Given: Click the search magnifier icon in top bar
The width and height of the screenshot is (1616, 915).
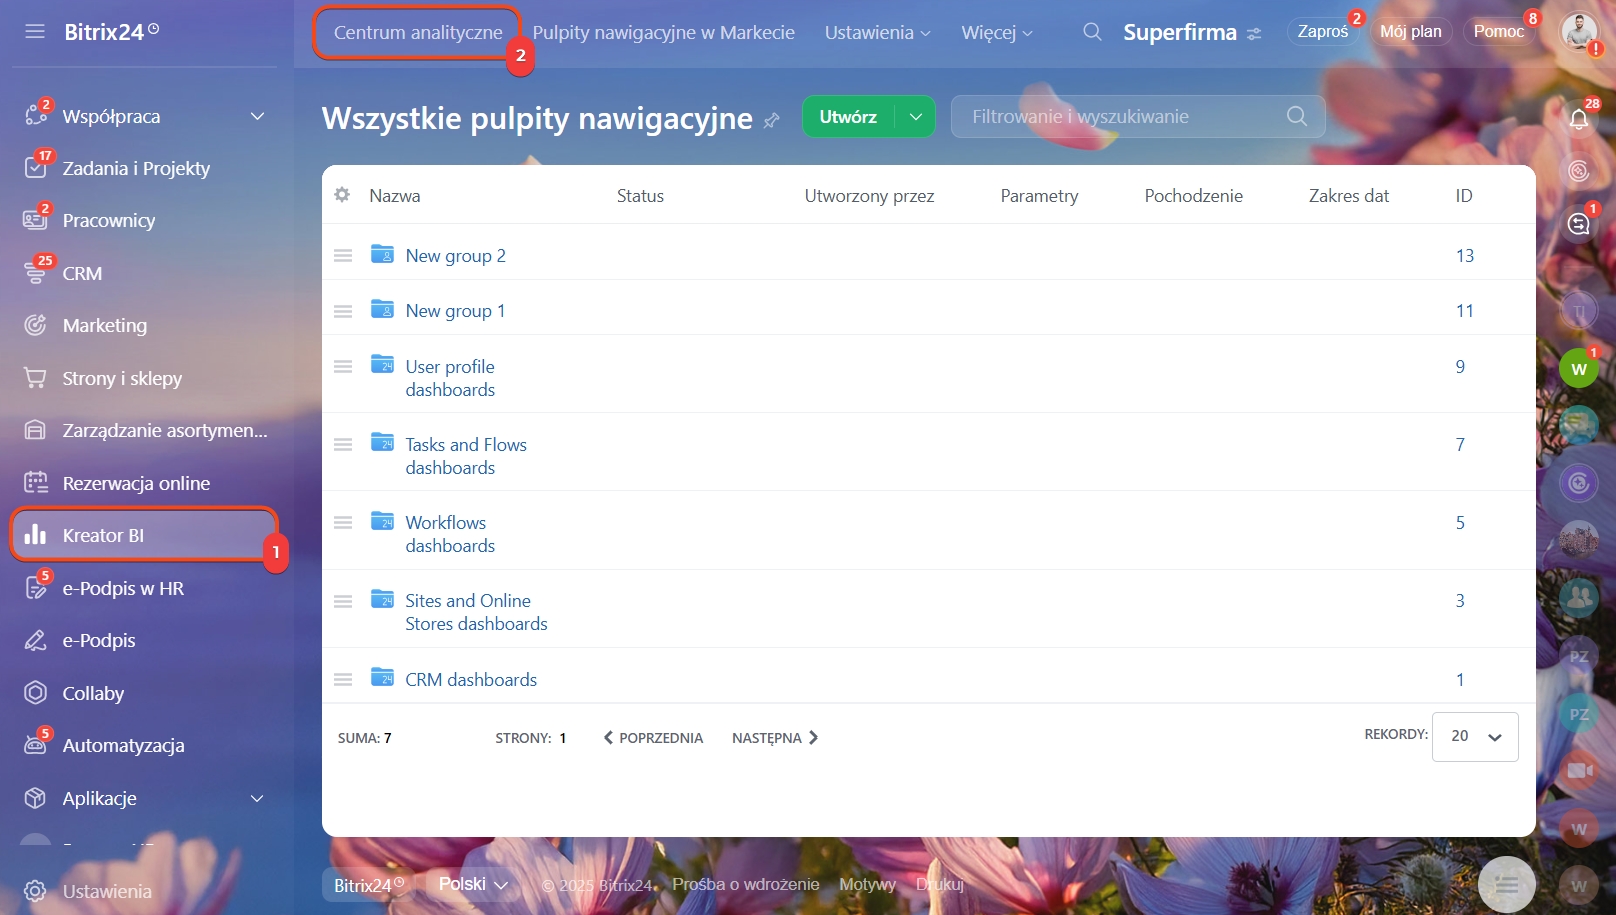Looking at the screenshot, I should 1092,32.
